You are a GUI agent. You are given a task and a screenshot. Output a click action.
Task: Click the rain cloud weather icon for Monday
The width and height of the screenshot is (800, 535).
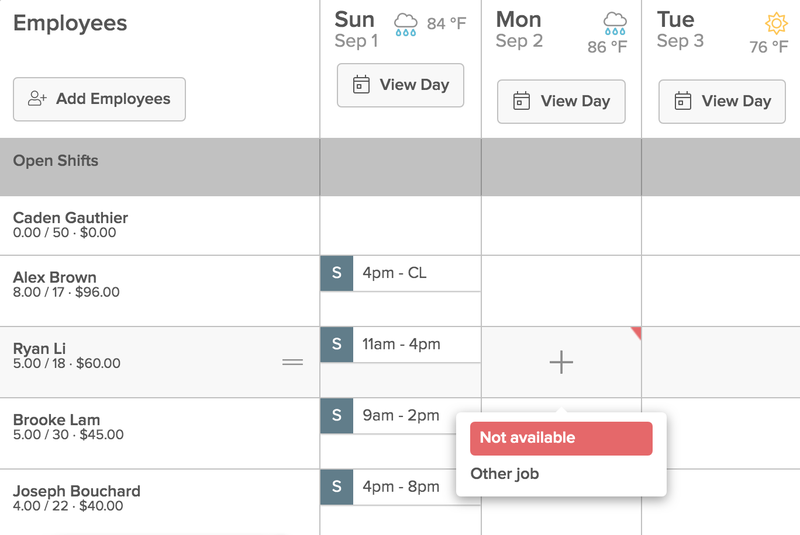click(x=615, y=23)
